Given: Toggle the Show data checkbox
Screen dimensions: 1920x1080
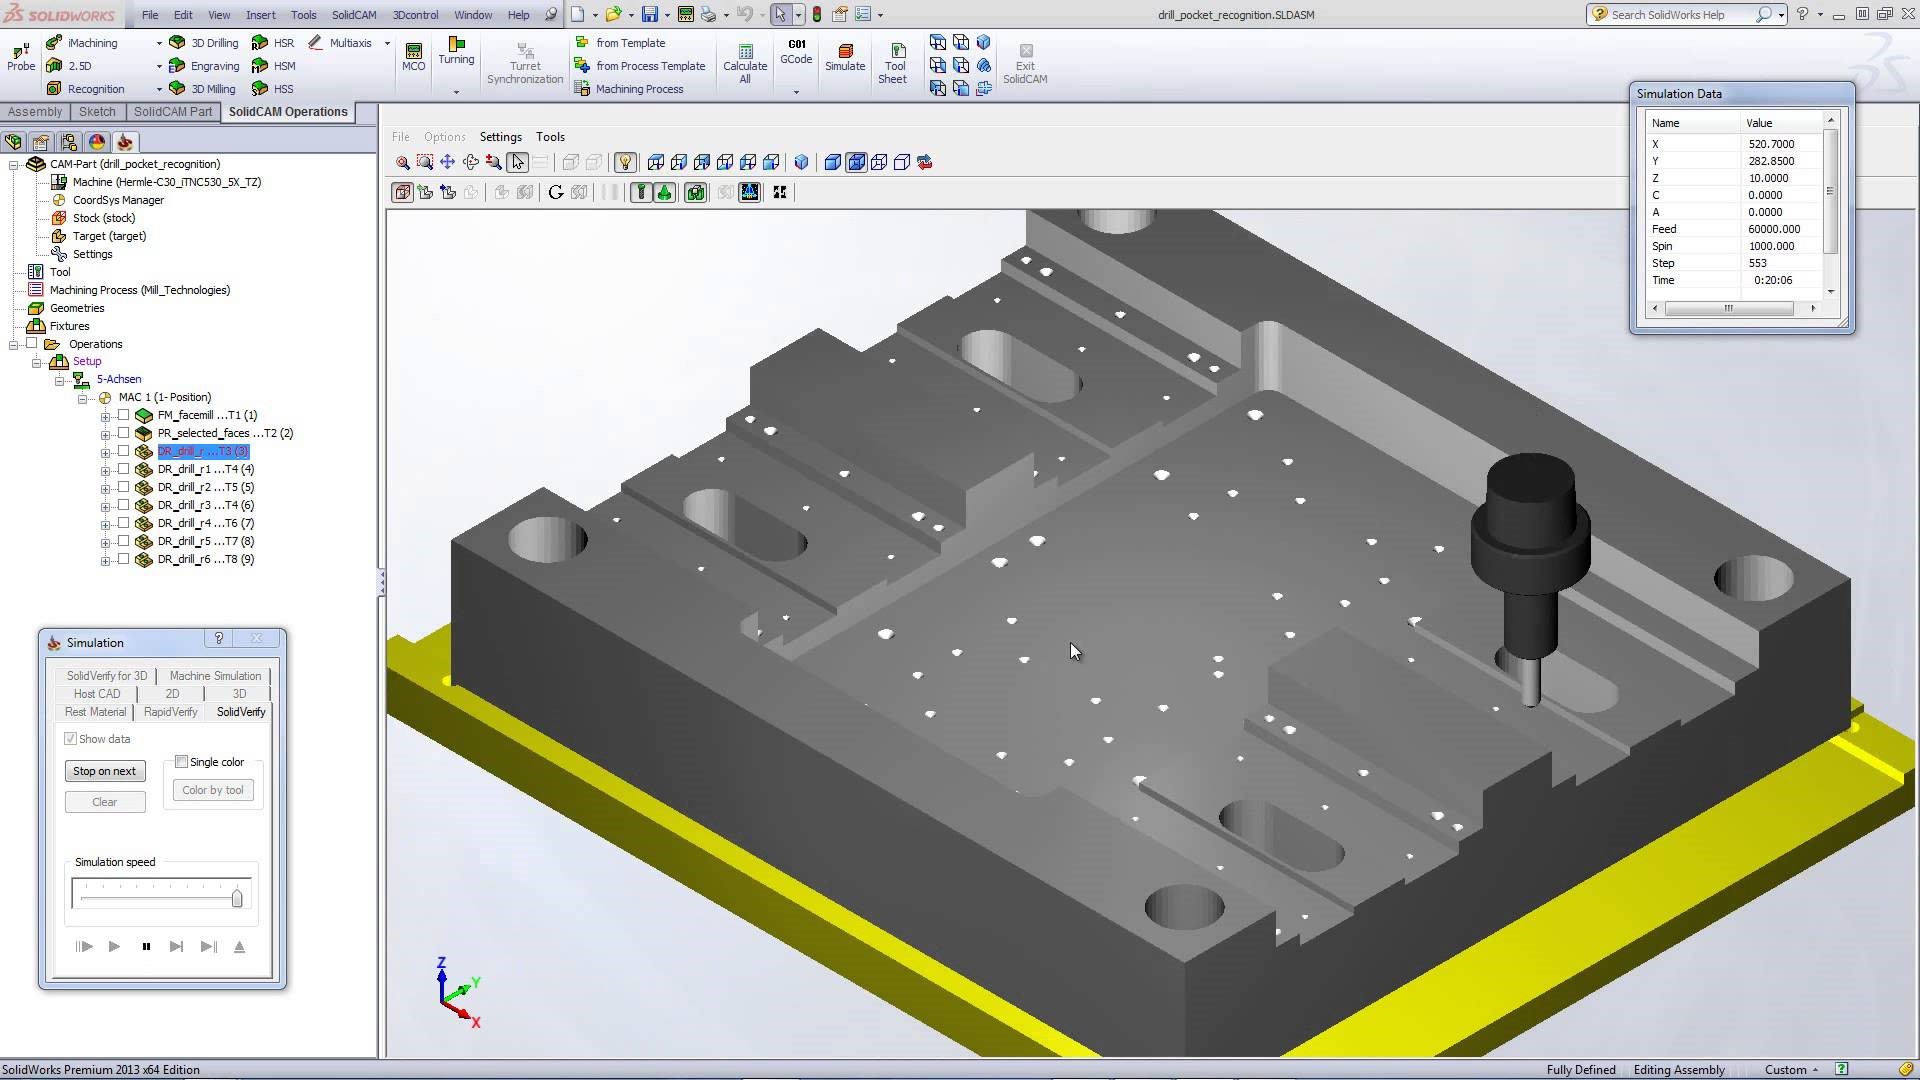Looking at the screenshot, I should point(71,739).
